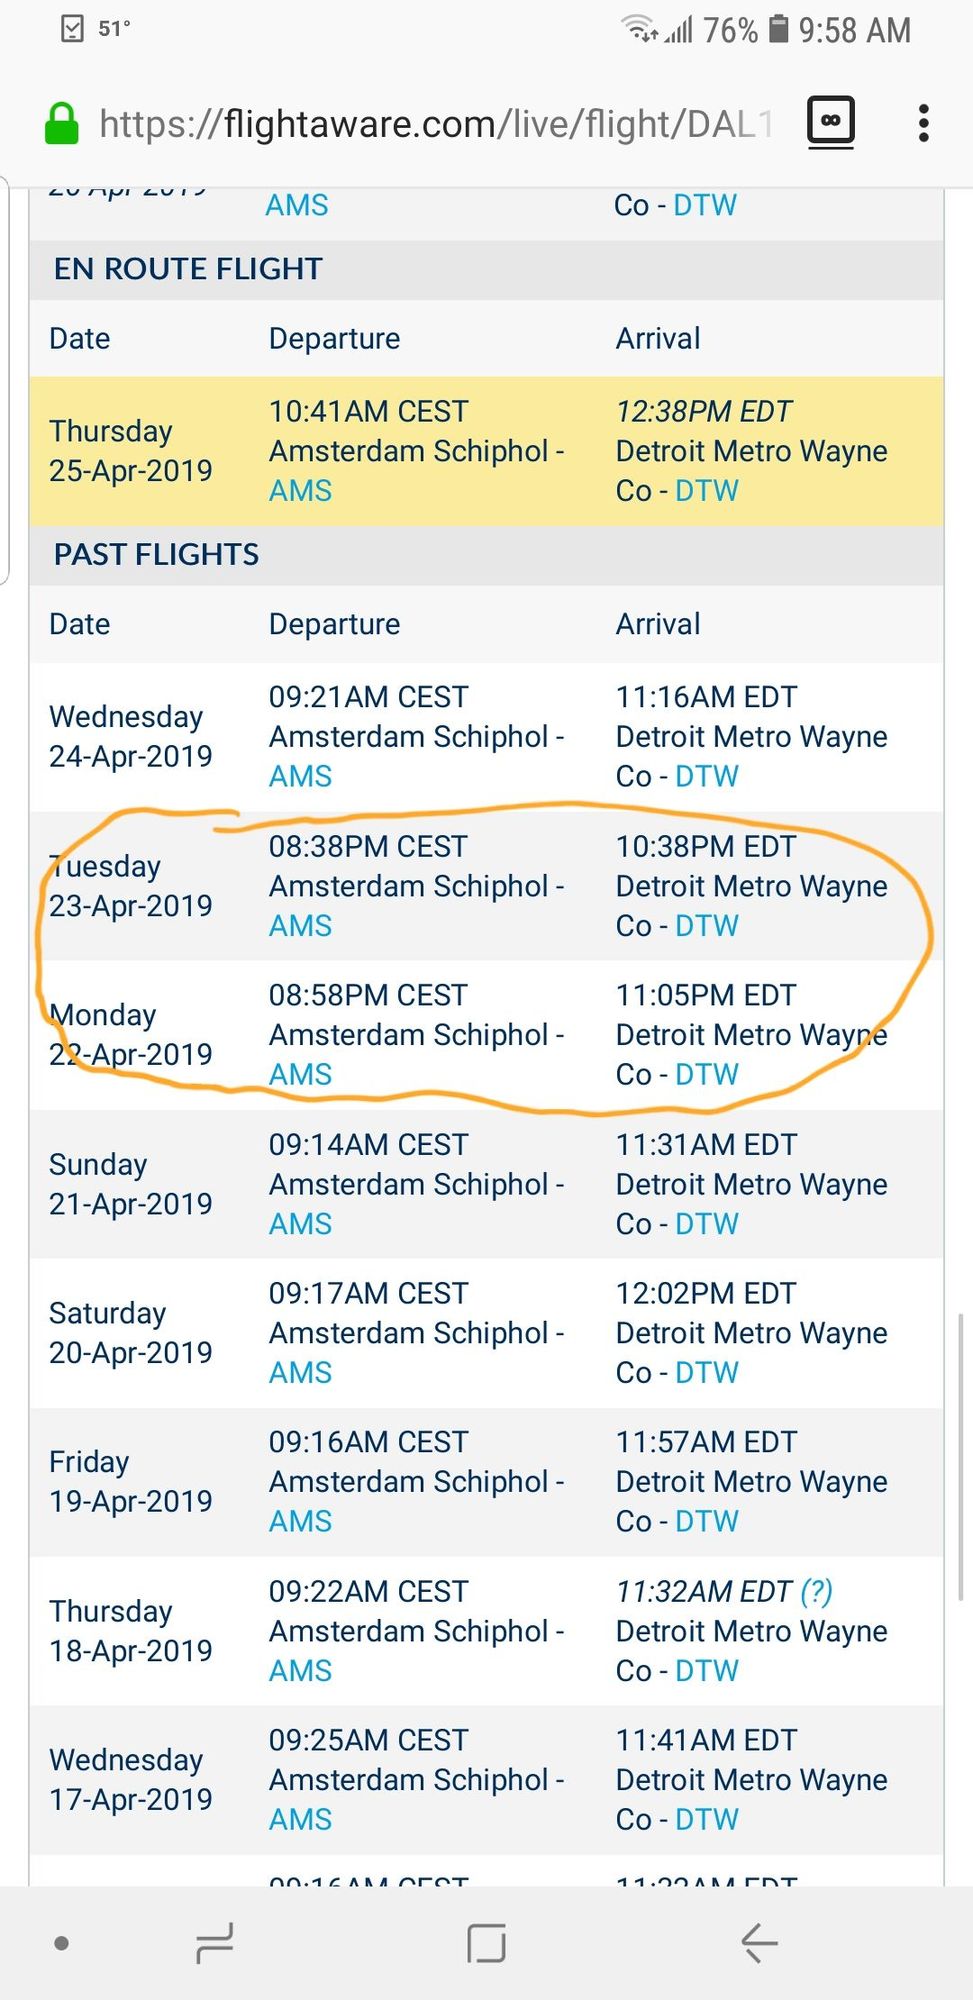Open DTW link in en route flight row

coord(707,491)
